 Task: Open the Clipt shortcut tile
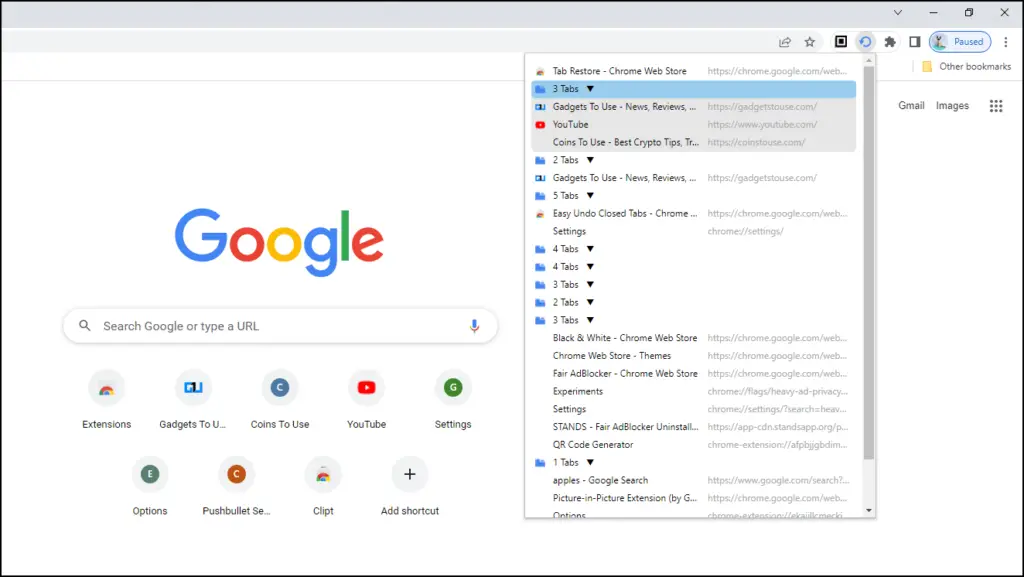[x=323, y=486]
